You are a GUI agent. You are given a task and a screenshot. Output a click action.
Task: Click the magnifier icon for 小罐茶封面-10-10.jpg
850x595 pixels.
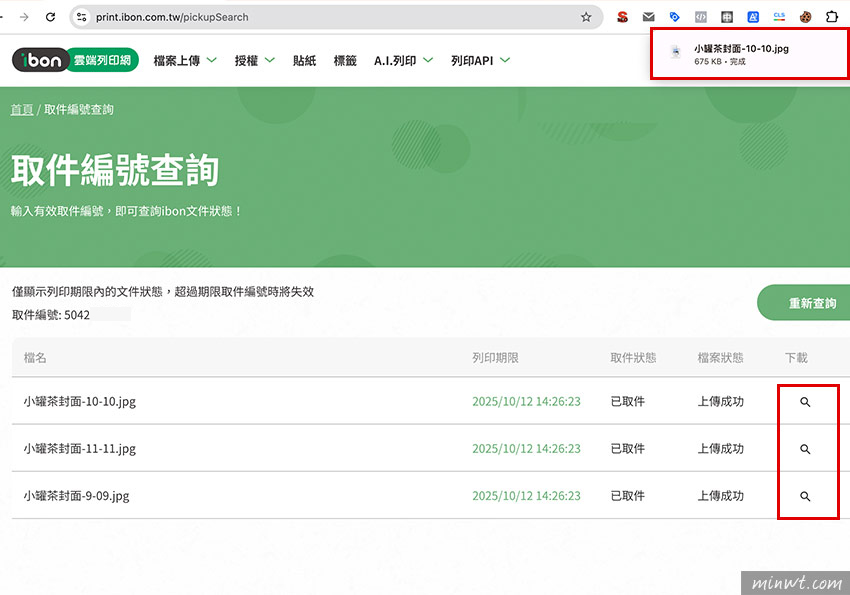click(805, 402)
